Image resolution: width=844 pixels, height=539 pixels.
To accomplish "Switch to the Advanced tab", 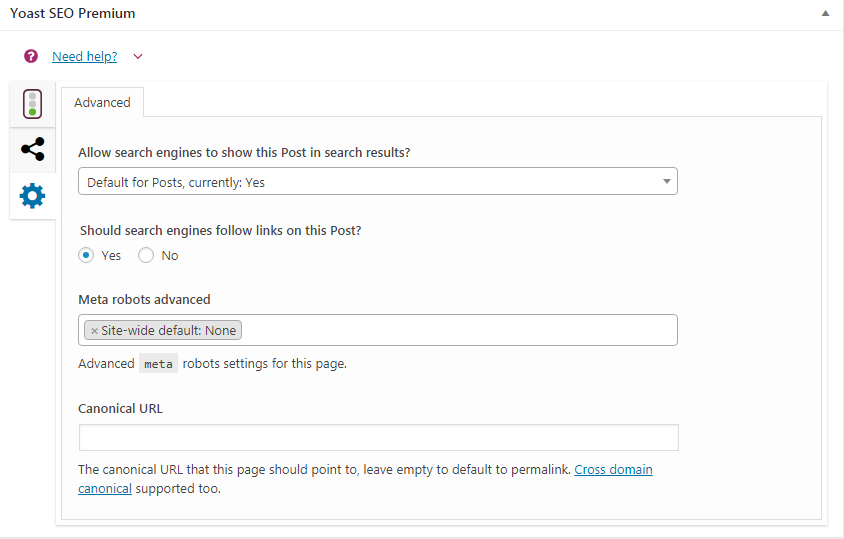I will (x=102, y=102).
